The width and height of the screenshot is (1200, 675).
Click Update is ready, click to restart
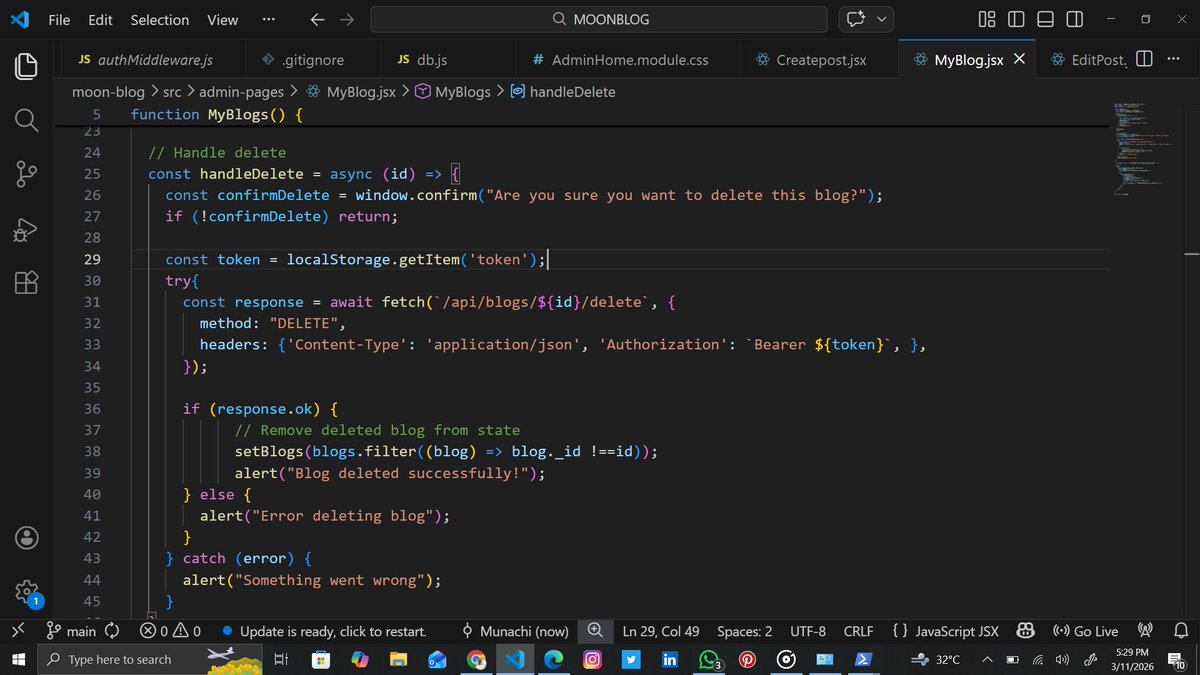pyautogui.click(x=324, y=631)
